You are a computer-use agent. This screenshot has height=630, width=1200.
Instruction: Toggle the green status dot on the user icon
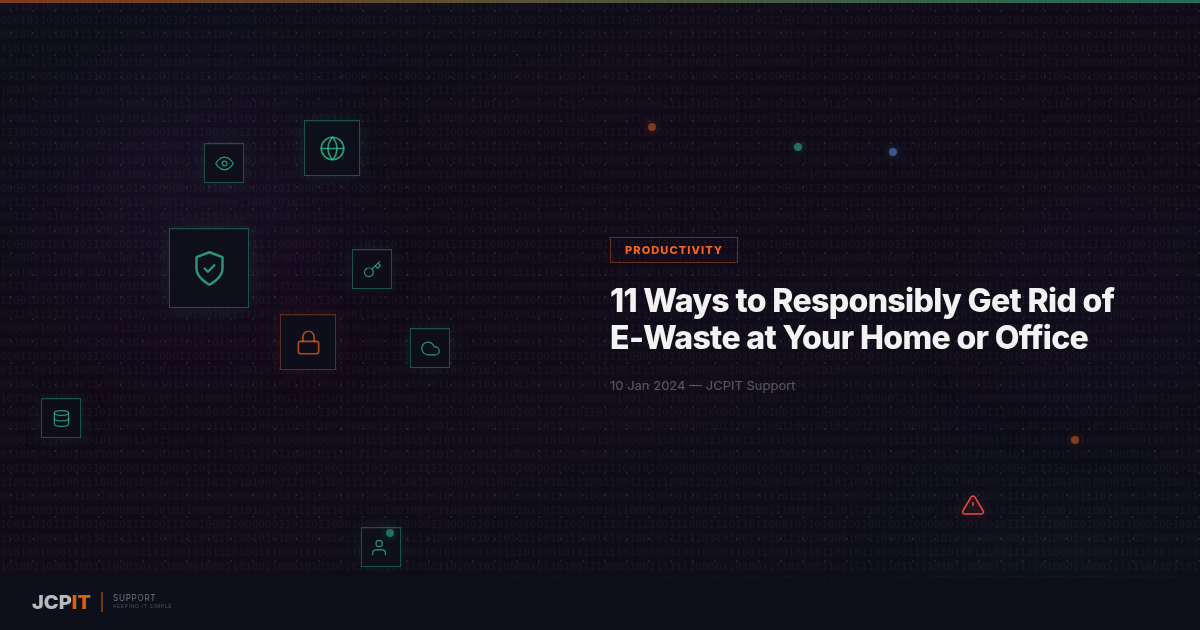pyautogui.click(x=390, y=532)
